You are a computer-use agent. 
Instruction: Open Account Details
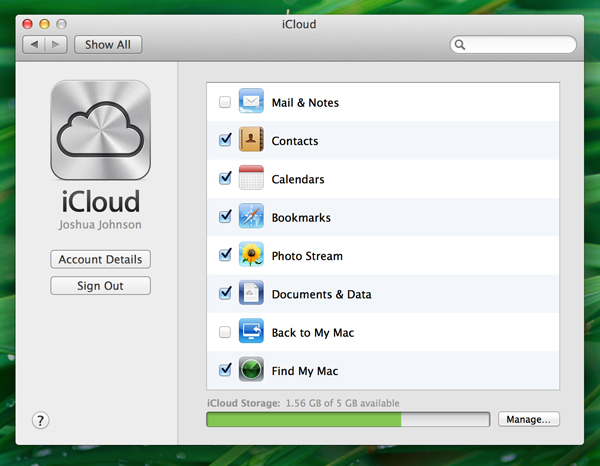click(100, 259)
